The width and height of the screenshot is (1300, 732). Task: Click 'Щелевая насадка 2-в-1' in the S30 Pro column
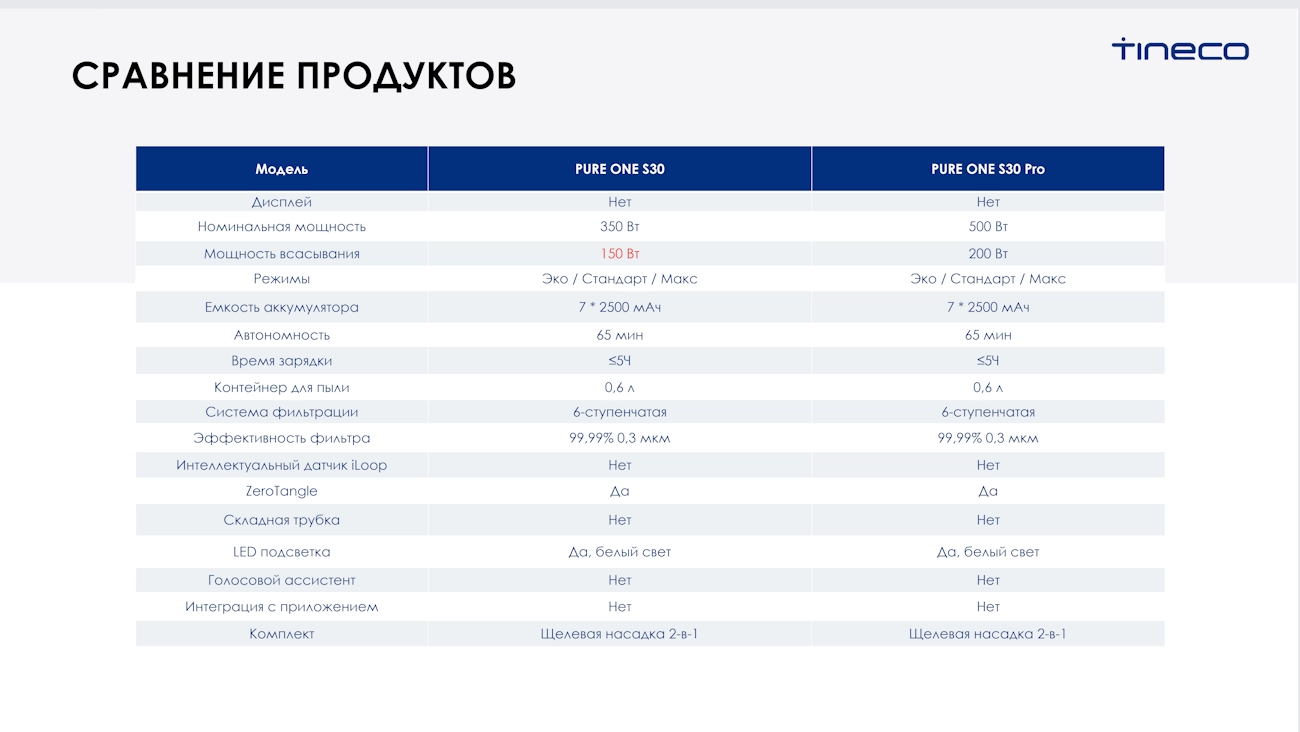988,634
